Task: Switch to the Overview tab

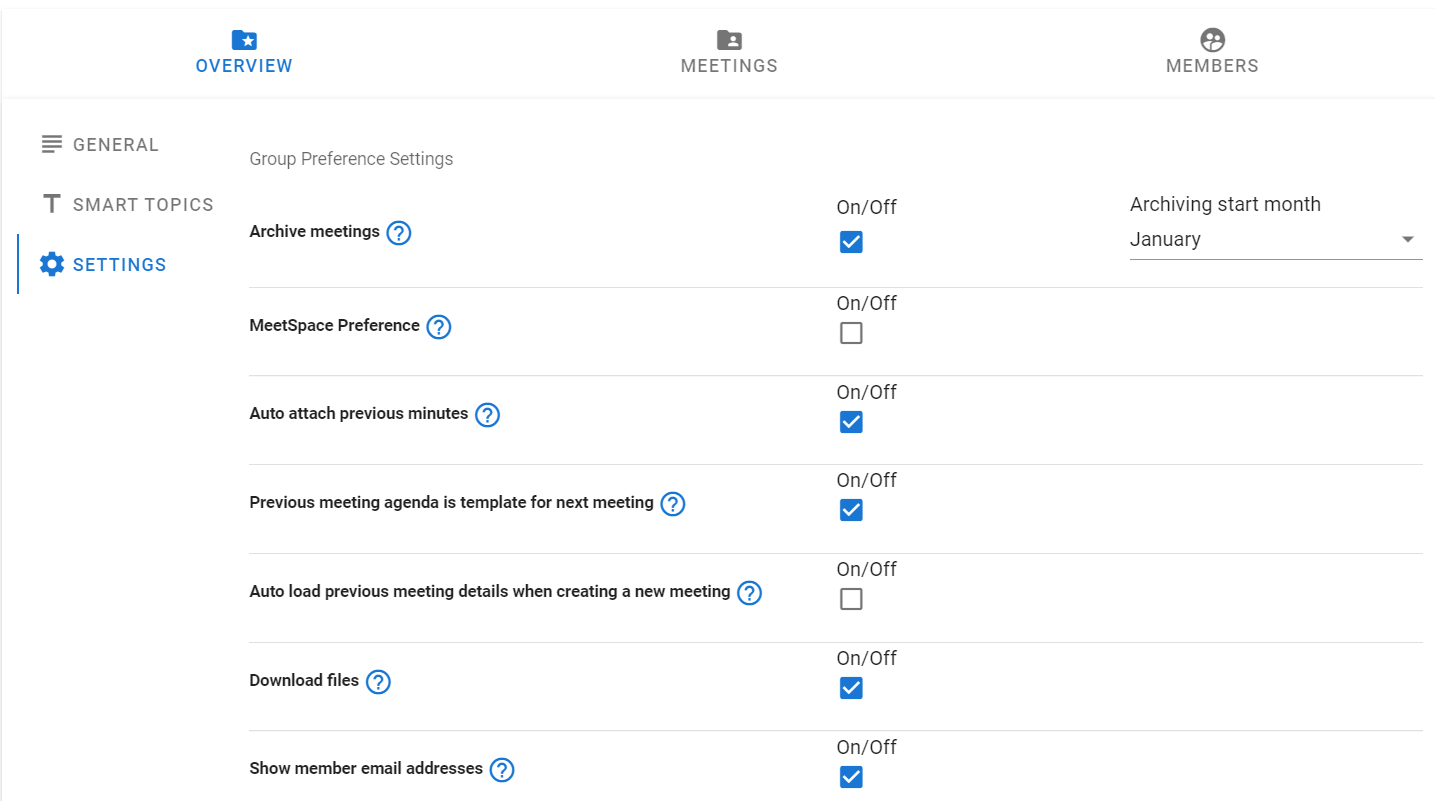Action: (244, 52)
